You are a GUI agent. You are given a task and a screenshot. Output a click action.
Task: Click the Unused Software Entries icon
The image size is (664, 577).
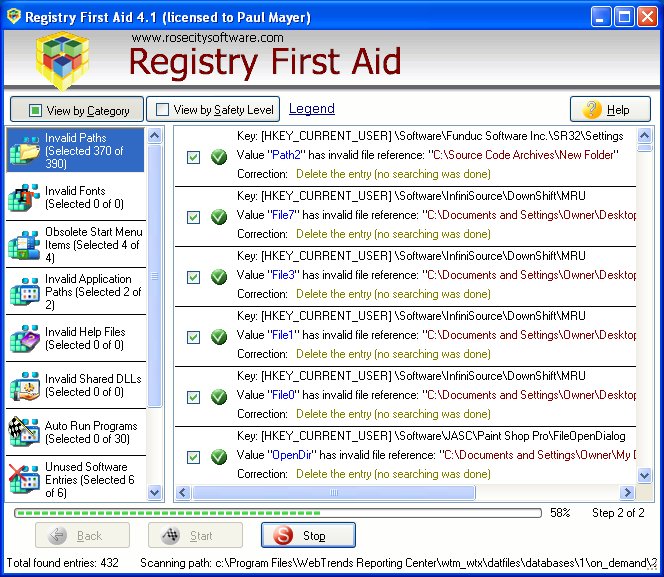24,479
